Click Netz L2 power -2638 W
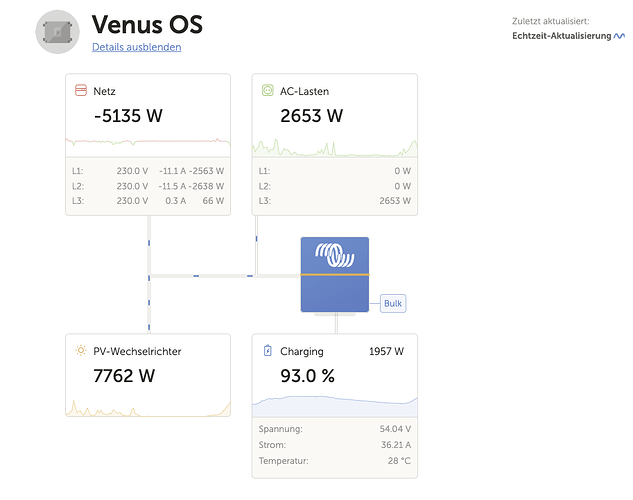Viewport: 633px width, 500px height. coord(206,186)
